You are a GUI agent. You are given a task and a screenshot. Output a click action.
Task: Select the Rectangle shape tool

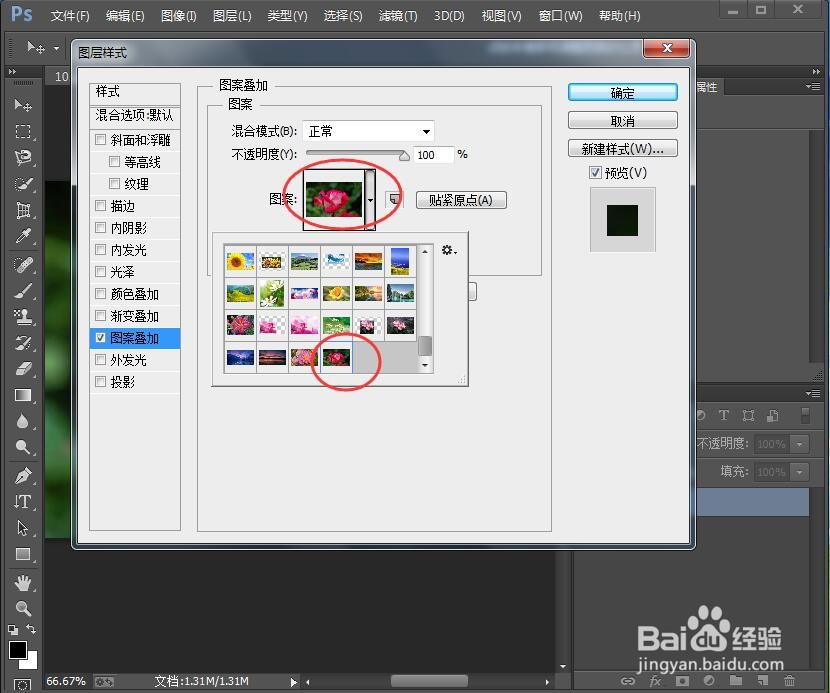click(23, 554)
